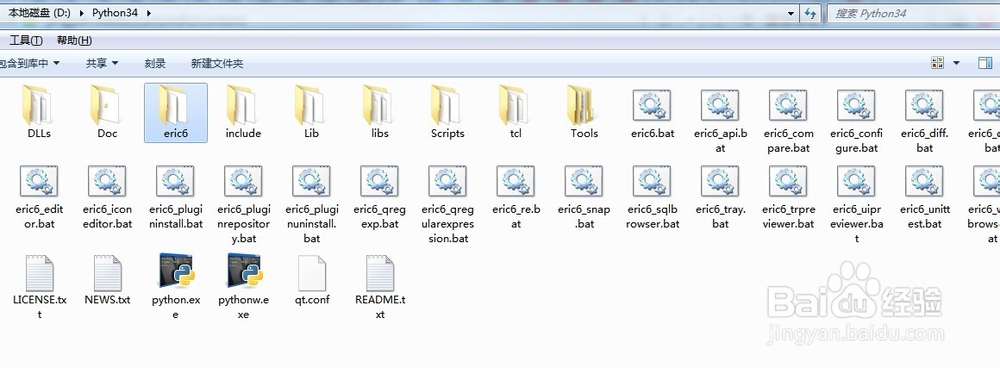
Task: Click the Python34 breadcrumb segment
Action: (115, 13)
